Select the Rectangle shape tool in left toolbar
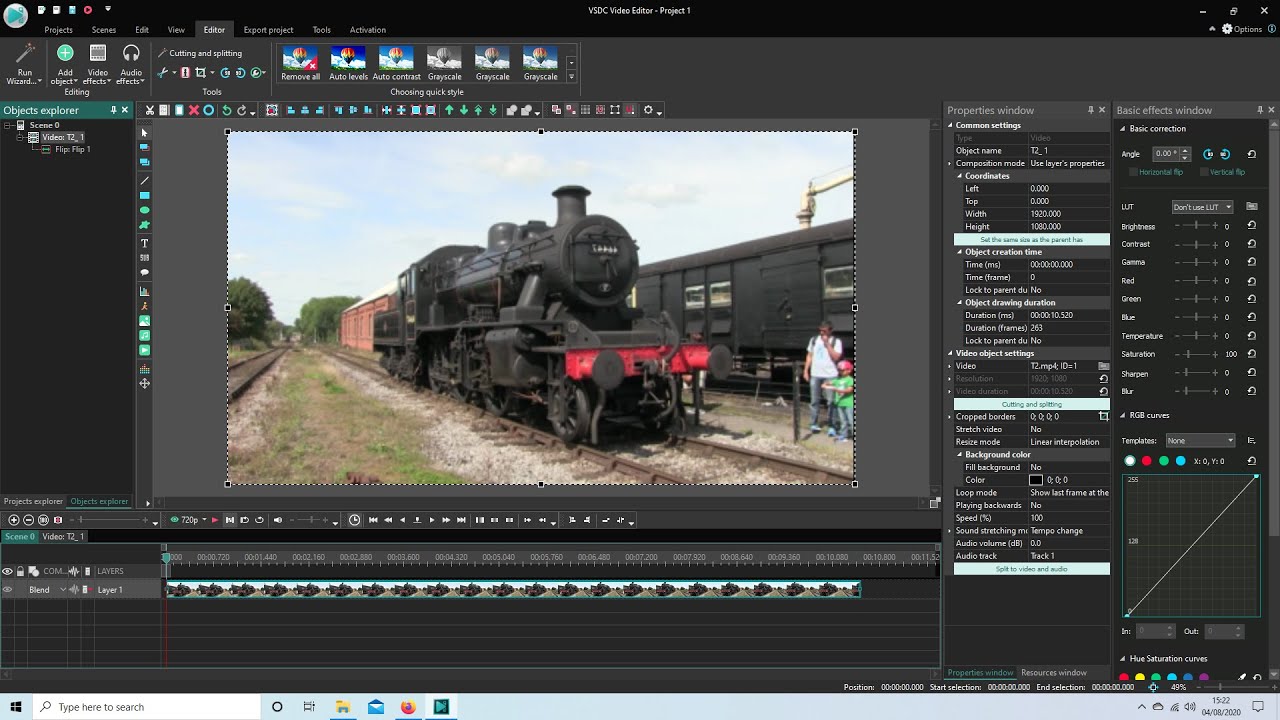Screen dimensions: 1280x720 (x=145, y=195)
